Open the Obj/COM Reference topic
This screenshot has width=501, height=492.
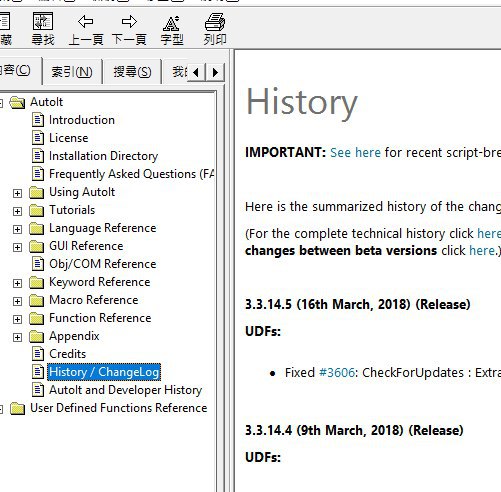click(x=103, y=264)
